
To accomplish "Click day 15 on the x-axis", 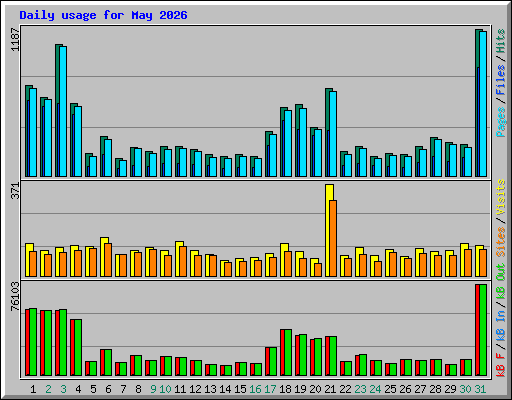I will click(240, 389).
